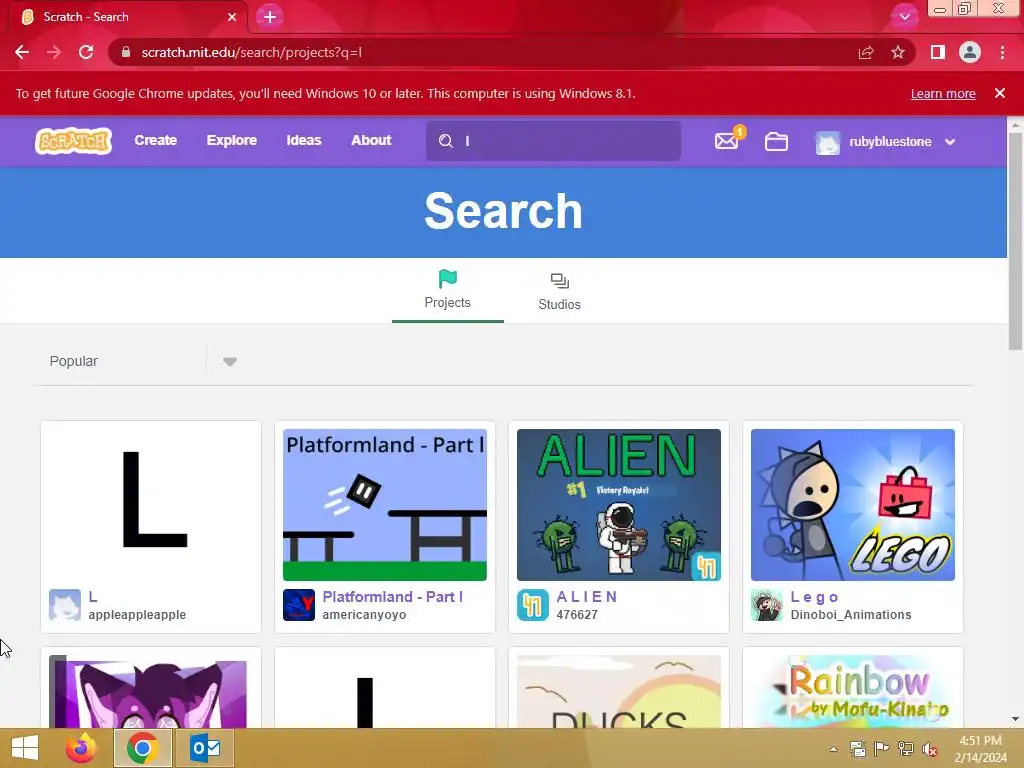Click americanyoyo's avatar icon
1024x768 pixels.
[298, 605]
